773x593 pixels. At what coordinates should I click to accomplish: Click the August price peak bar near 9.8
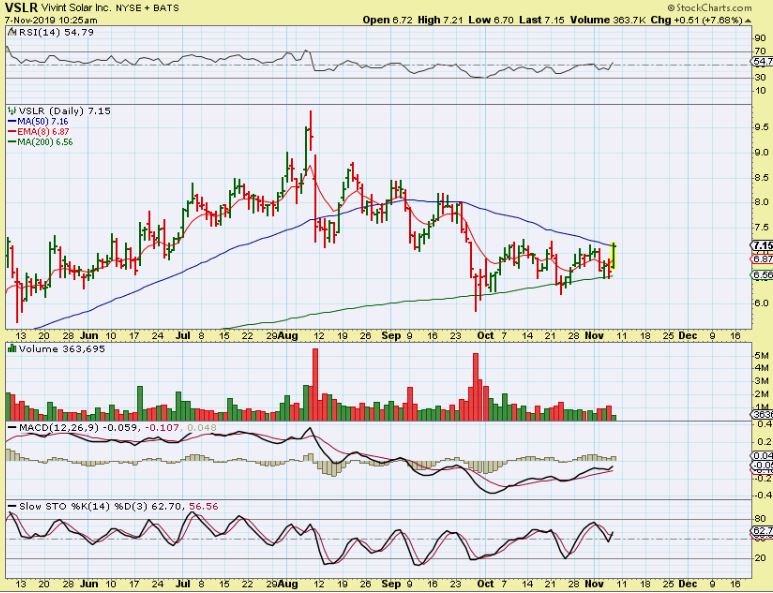coord(311,131)
